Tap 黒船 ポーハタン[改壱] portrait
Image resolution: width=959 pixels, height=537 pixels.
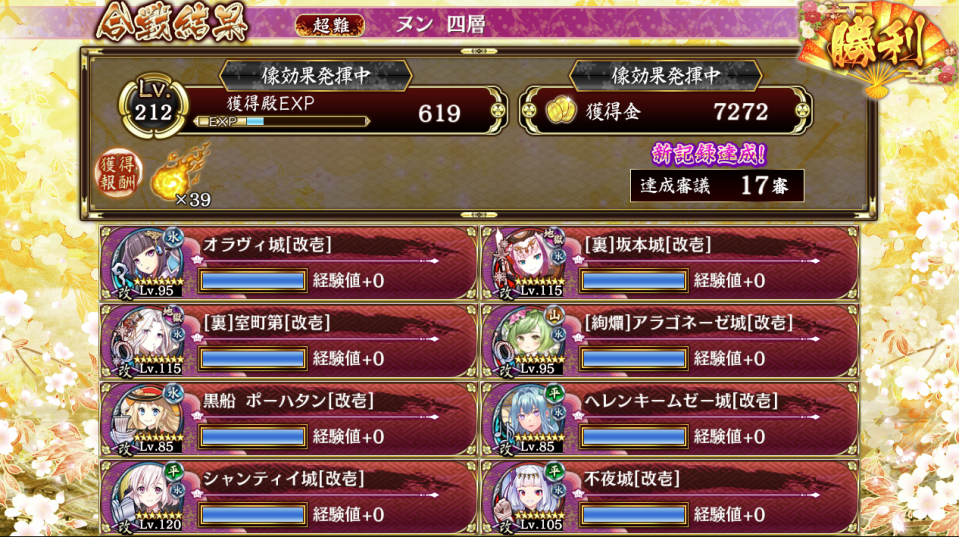(147, 419)
